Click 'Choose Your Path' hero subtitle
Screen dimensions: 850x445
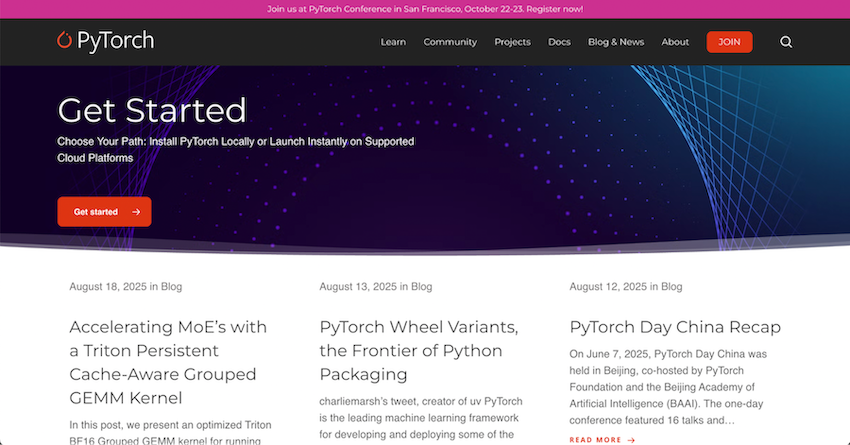click(x=236, y=150)
